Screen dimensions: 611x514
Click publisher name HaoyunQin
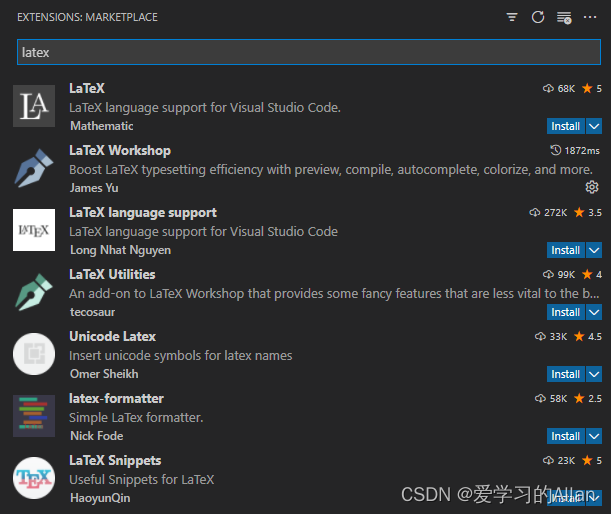[100, 498]
